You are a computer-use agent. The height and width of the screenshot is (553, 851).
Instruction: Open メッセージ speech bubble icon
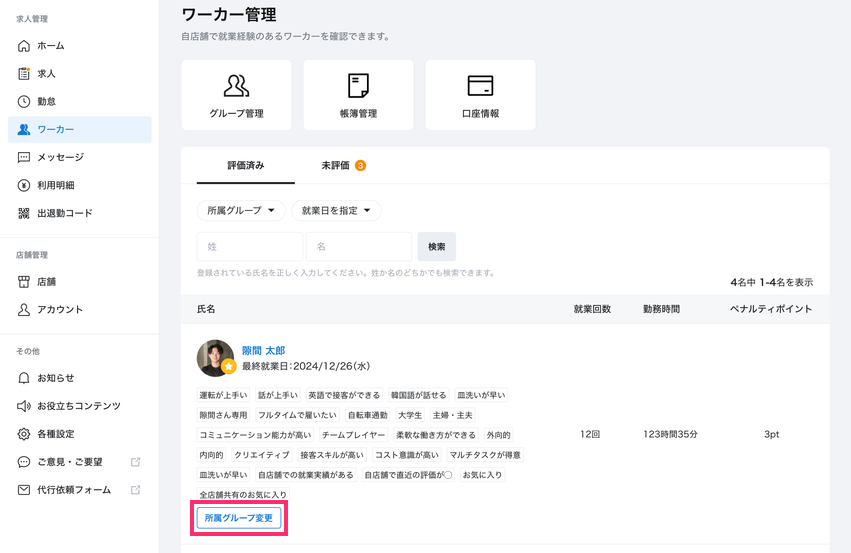click(x=25, y=158)
